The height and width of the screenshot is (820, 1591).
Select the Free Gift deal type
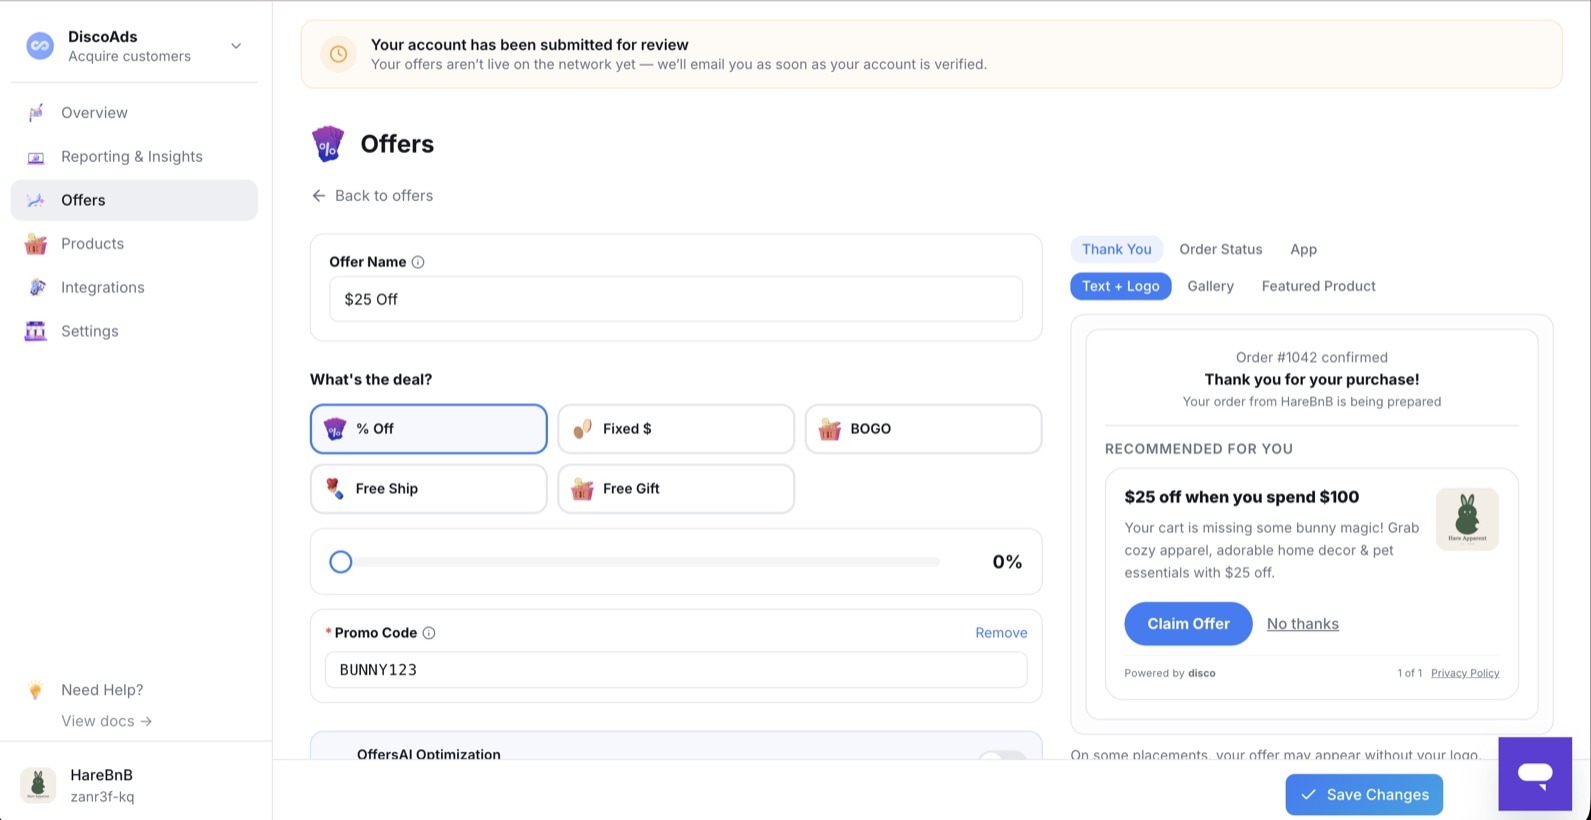[676, 489]
